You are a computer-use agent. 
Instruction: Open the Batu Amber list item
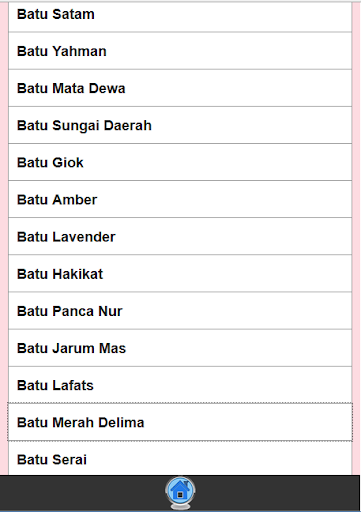tap(180, 199)
